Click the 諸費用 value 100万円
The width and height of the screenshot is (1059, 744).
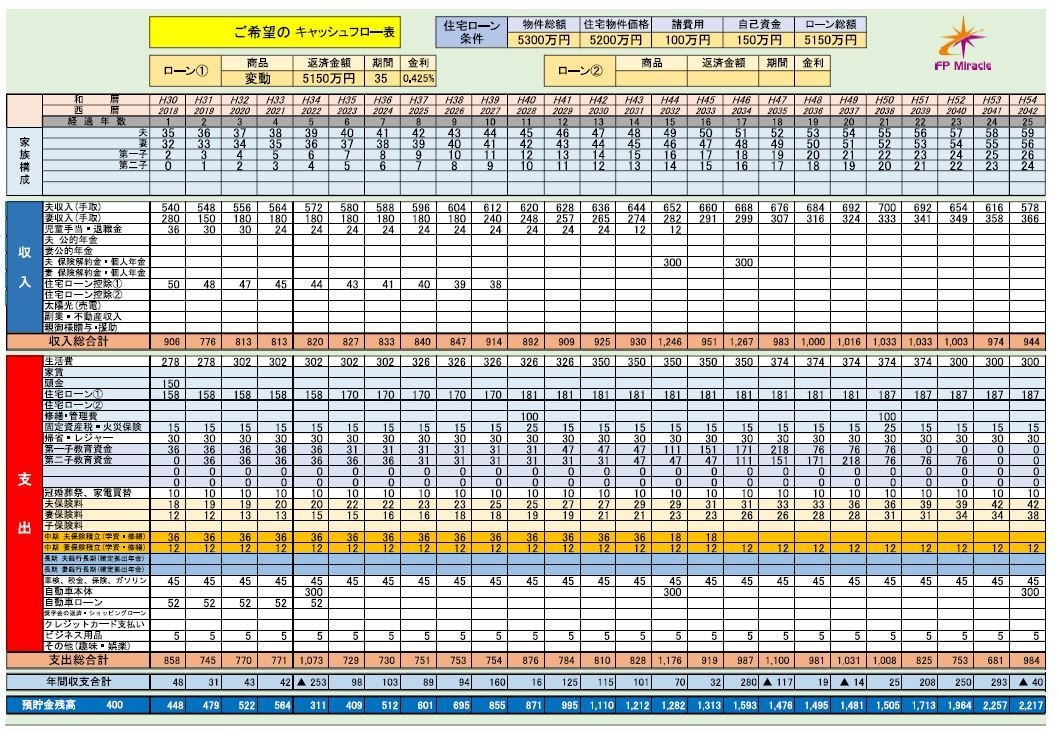point(687,41)
